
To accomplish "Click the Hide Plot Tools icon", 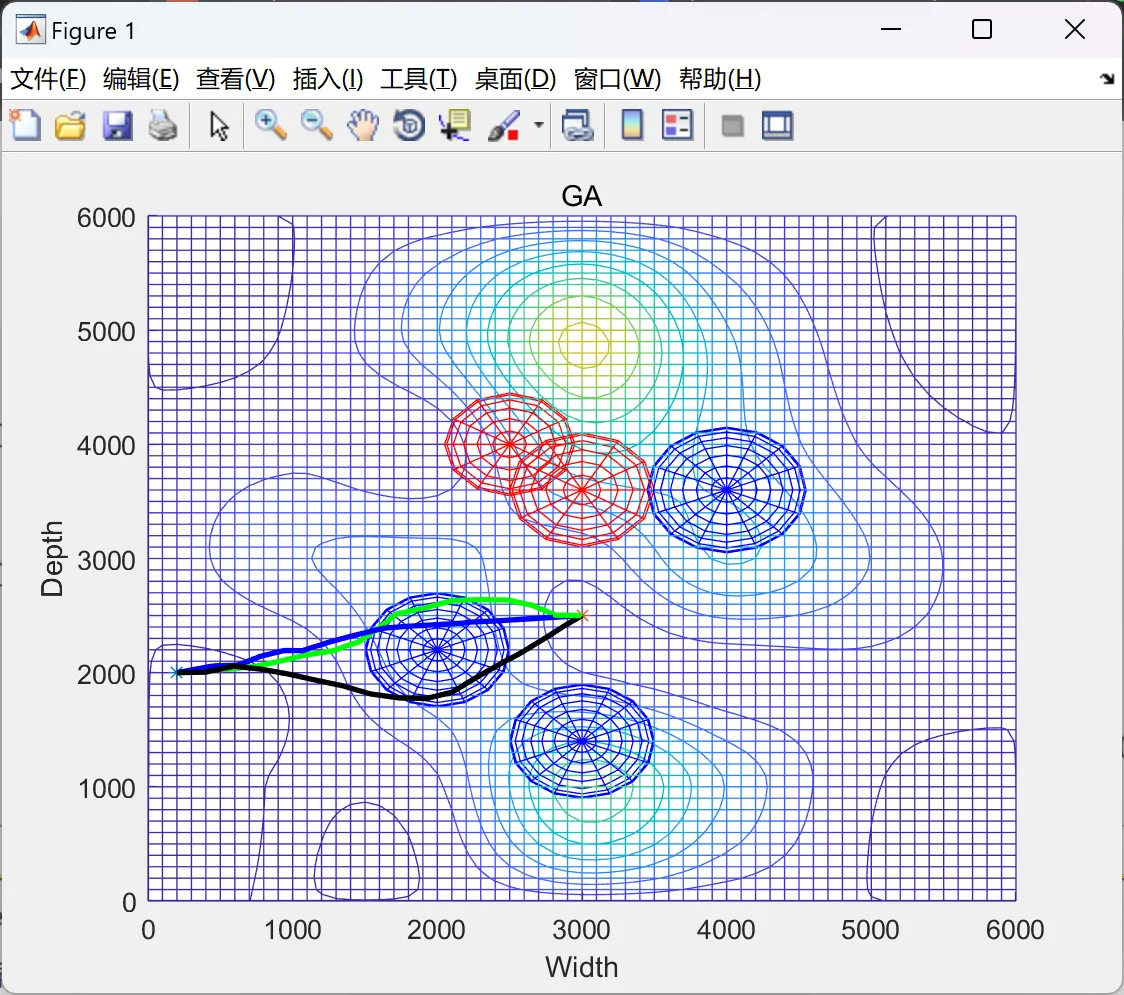I will (x=732, y=127).
